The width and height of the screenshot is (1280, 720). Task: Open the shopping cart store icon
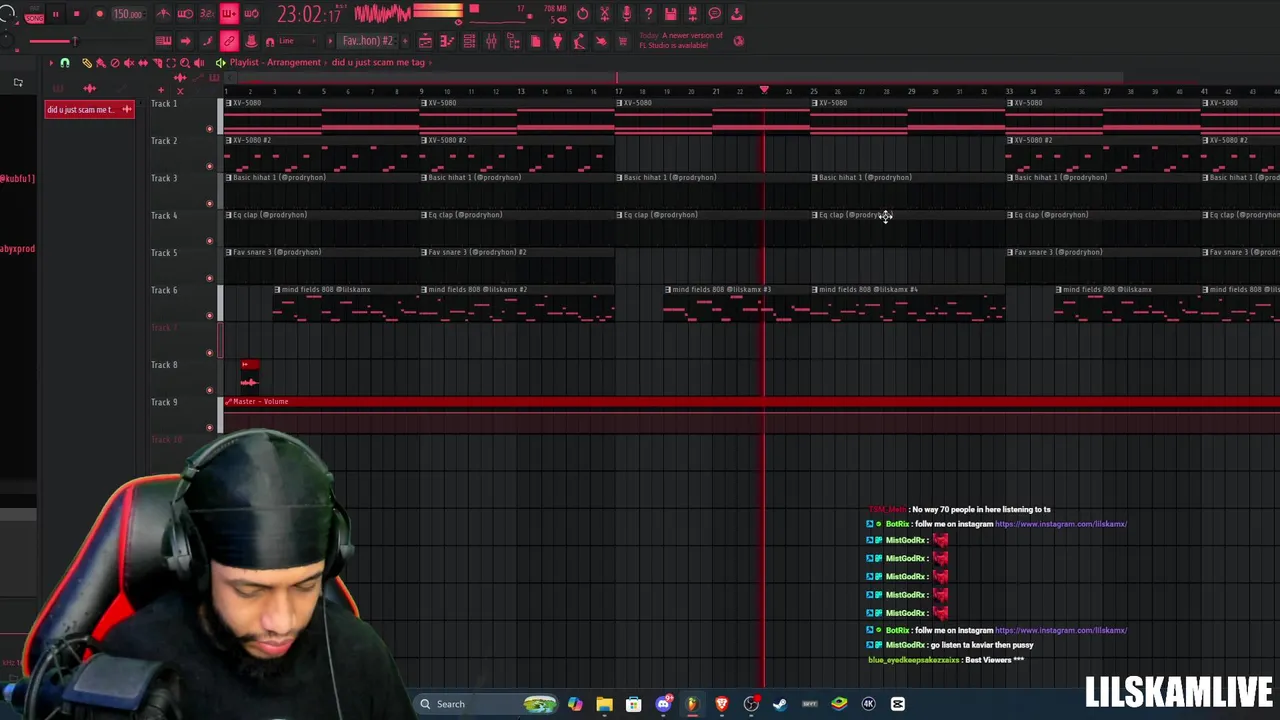[622, 41]
